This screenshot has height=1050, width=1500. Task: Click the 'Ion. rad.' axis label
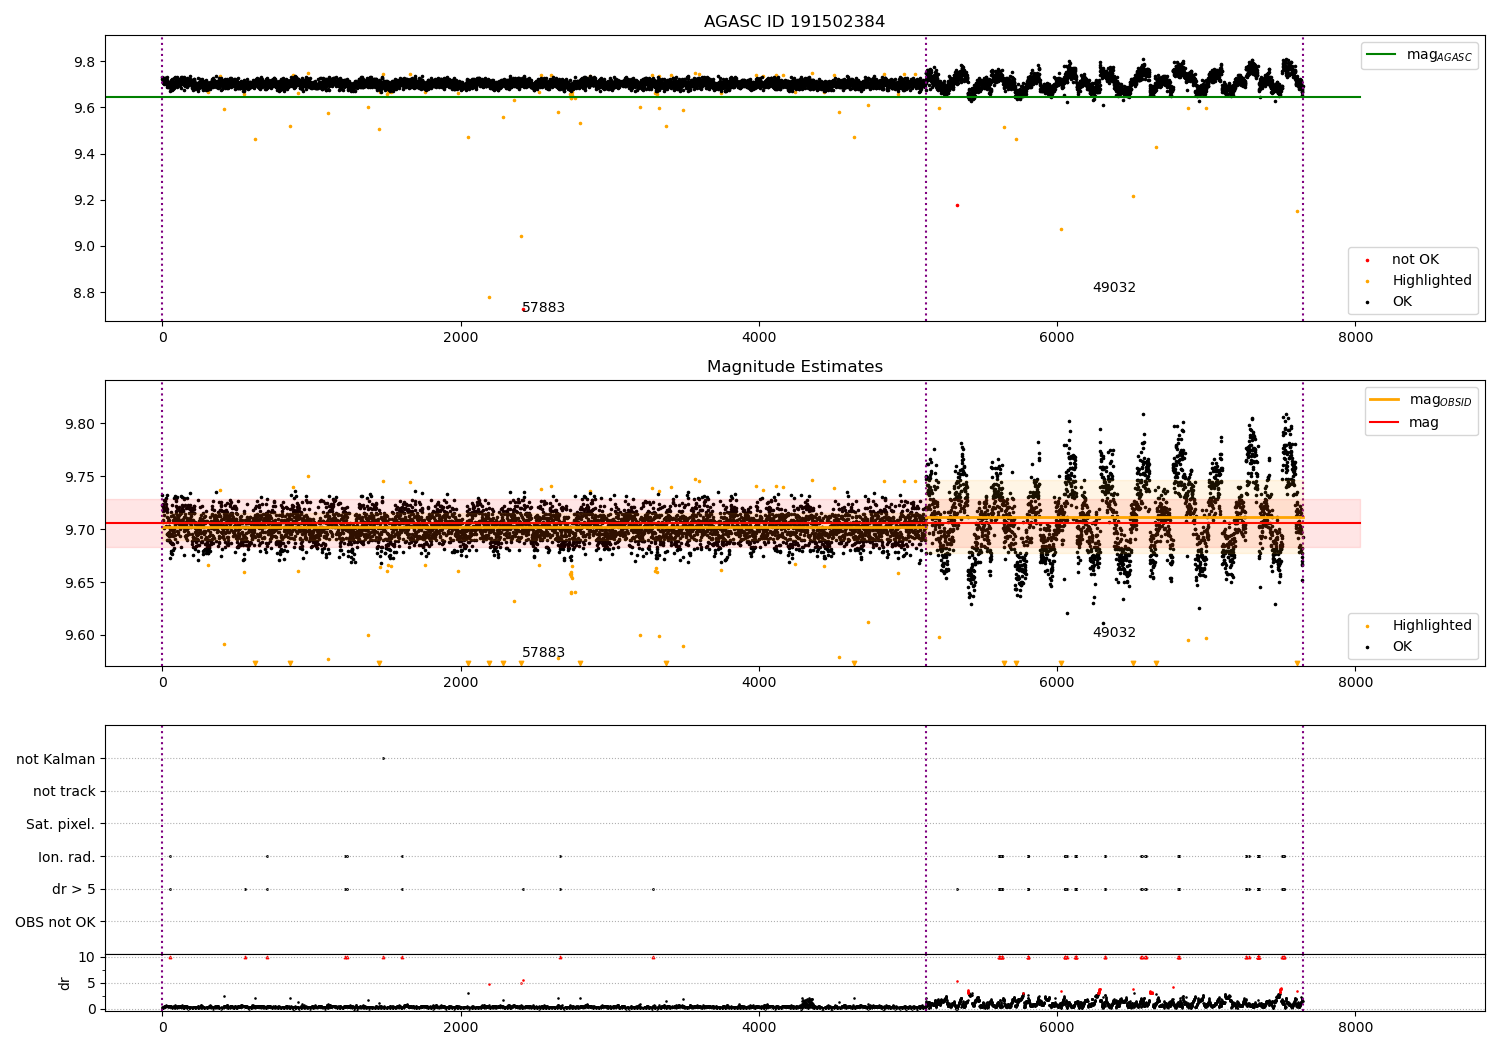coord(67,857)
